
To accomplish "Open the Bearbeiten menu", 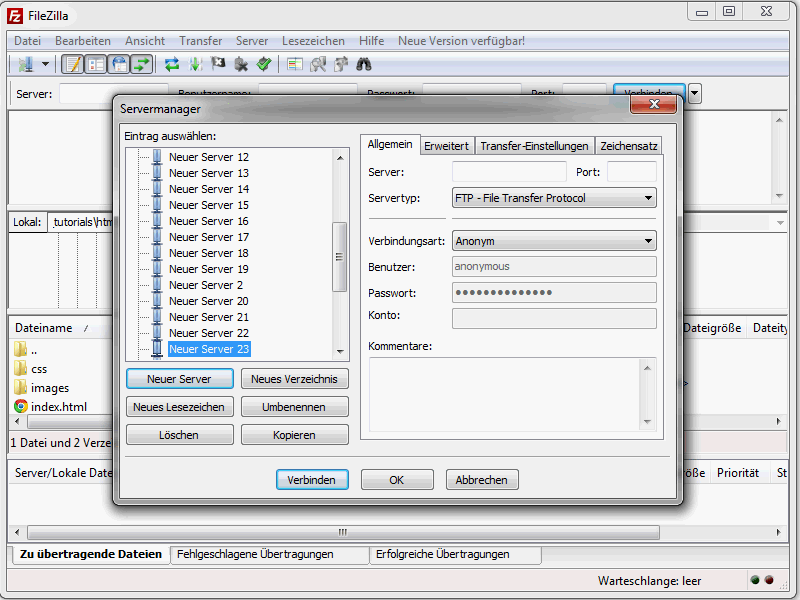I will [x=83, y=41].
